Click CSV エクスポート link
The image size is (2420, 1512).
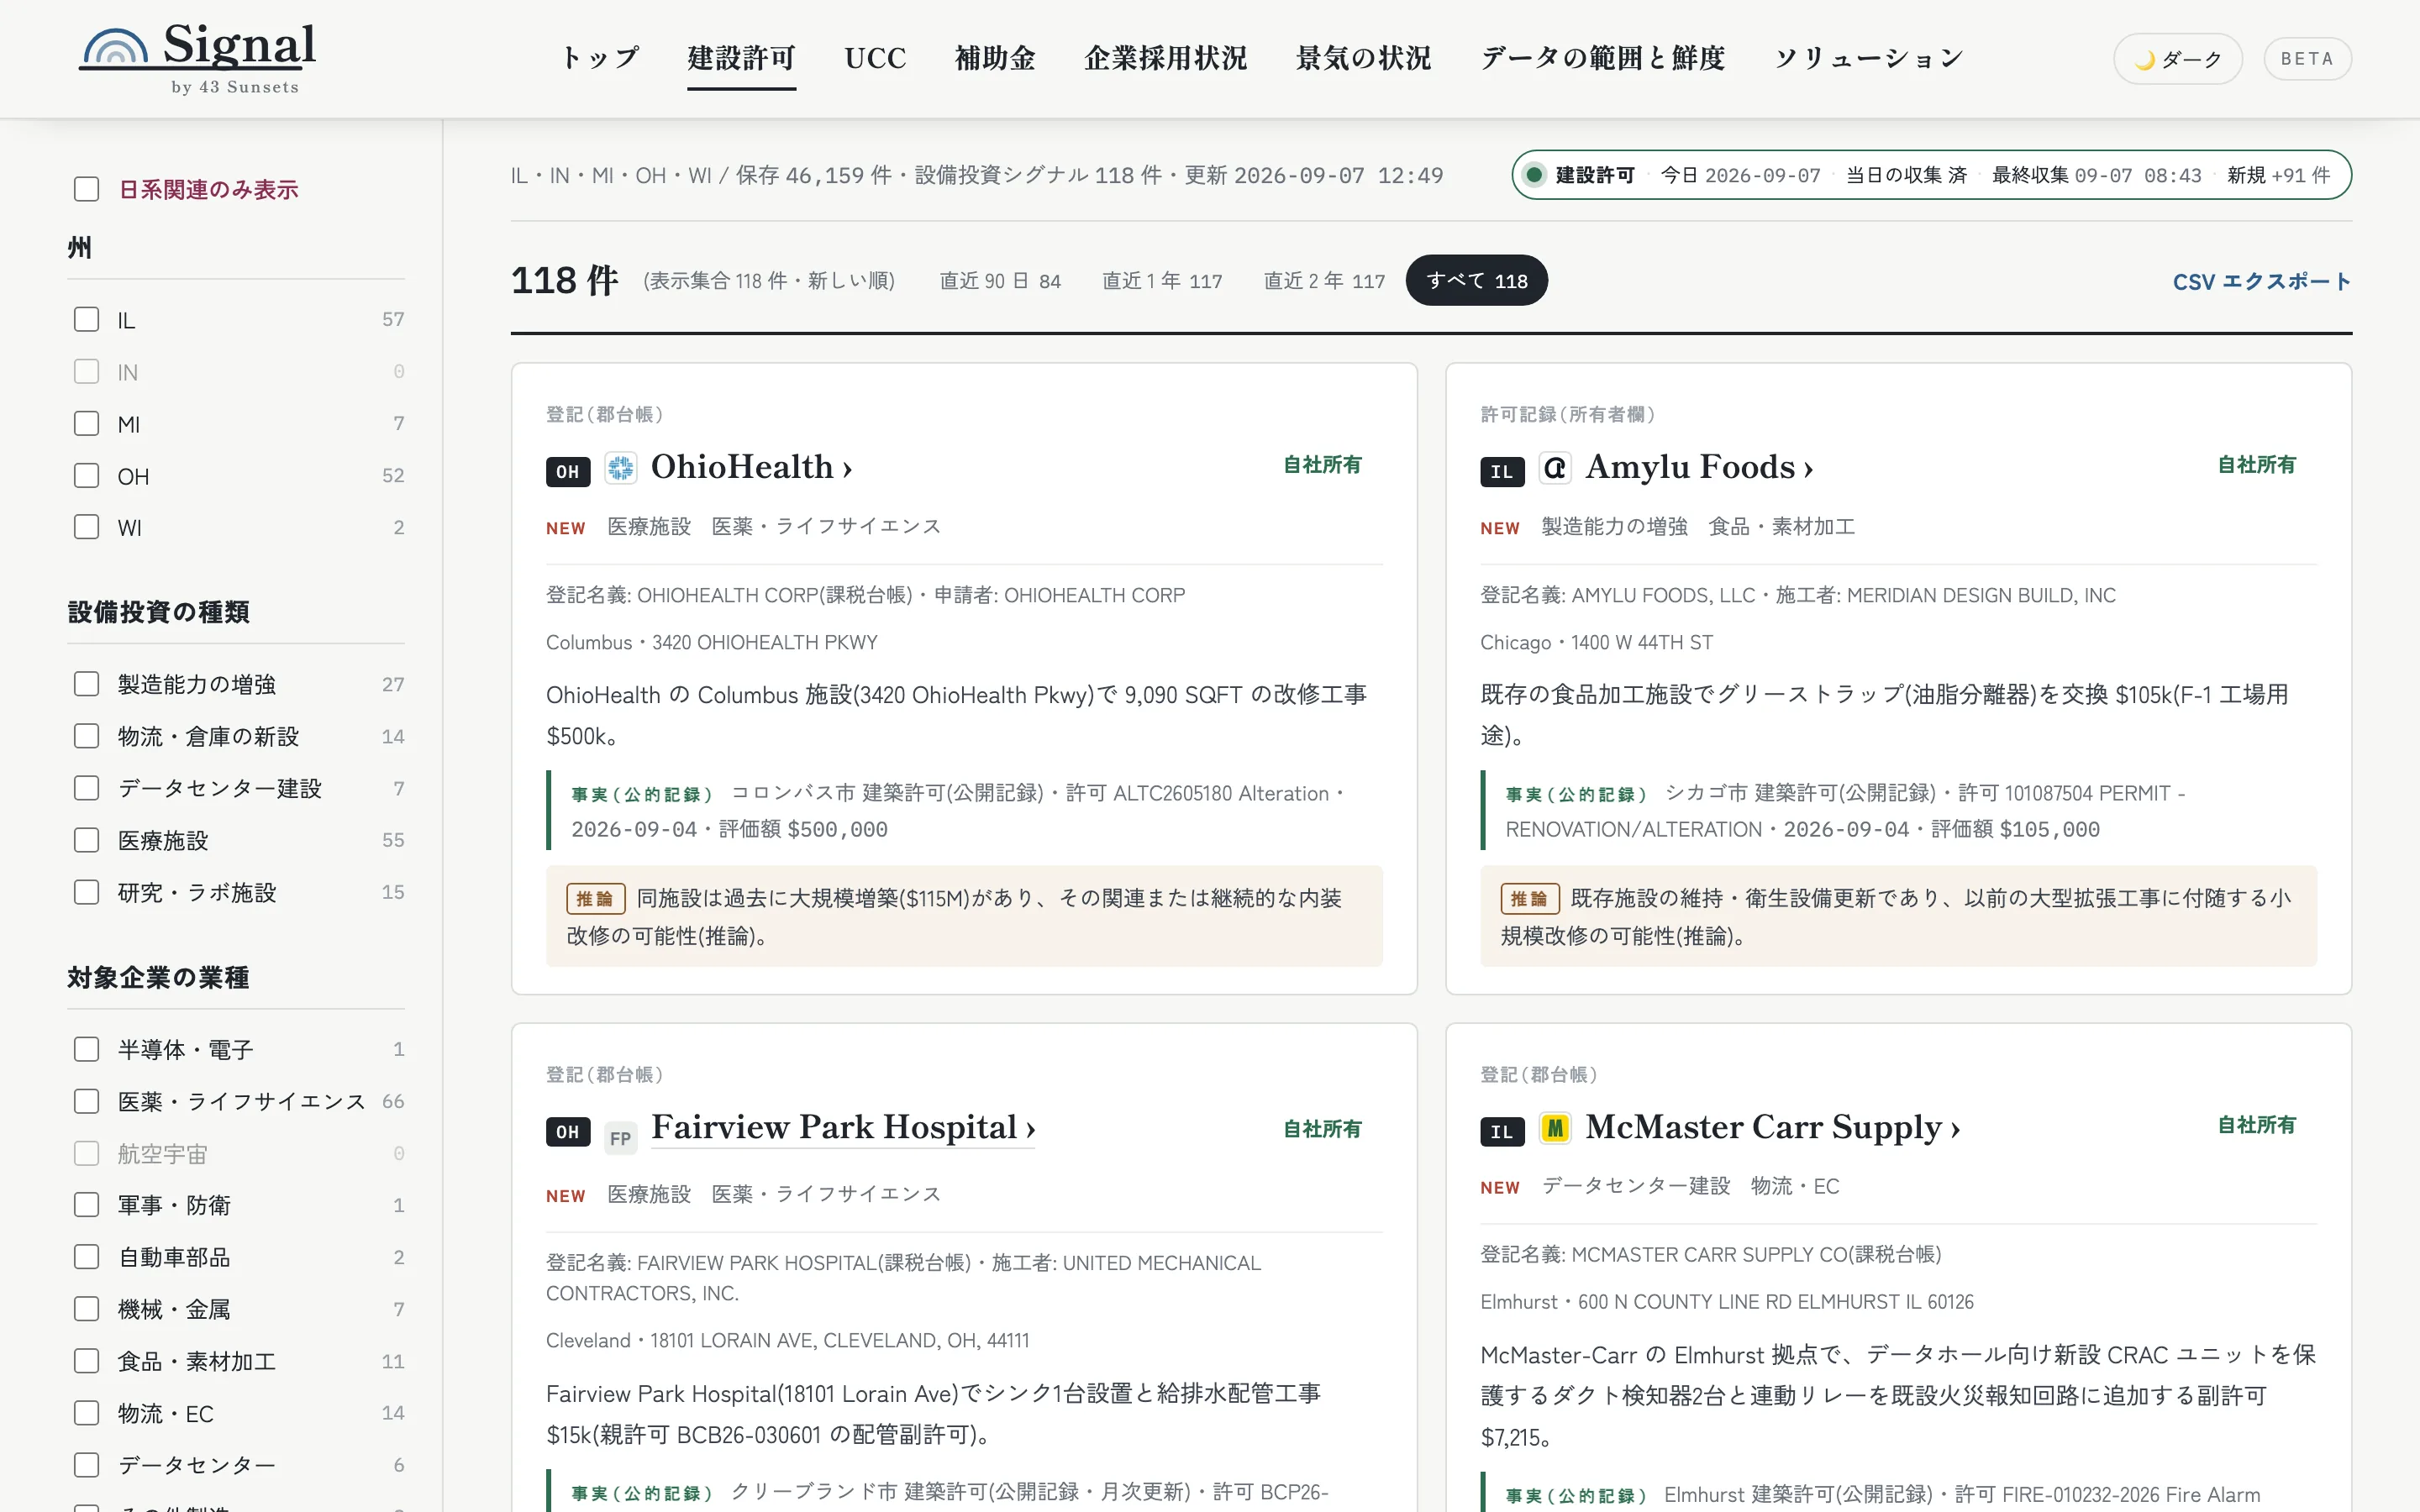(x=2262, y=282)
